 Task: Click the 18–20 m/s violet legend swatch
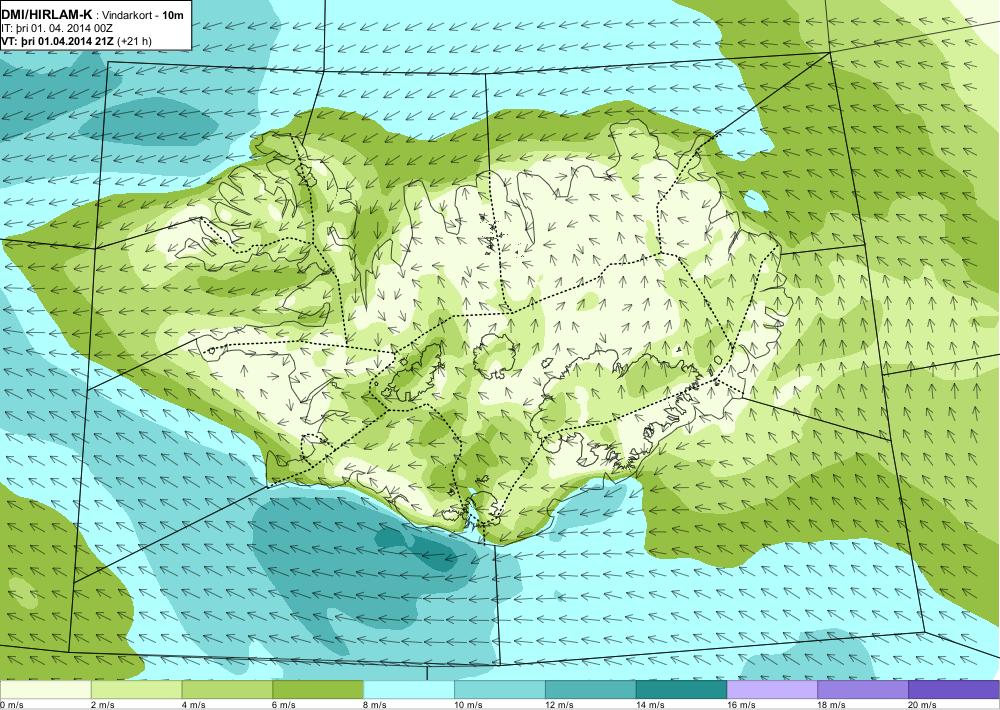pyautogui.click(x=863, y=689)
